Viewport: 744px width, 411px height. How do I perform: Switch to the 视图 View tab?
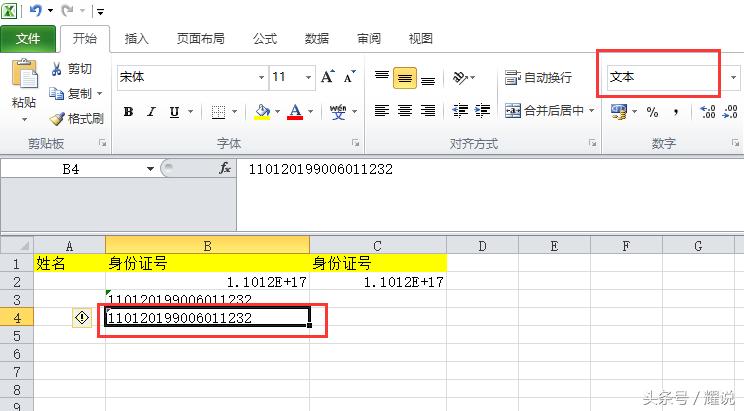(421, 38)
